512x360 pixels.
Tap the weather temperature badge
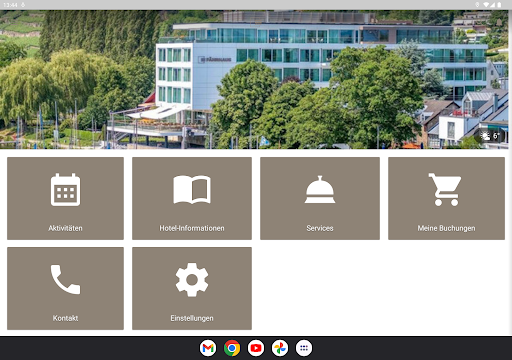491,136
